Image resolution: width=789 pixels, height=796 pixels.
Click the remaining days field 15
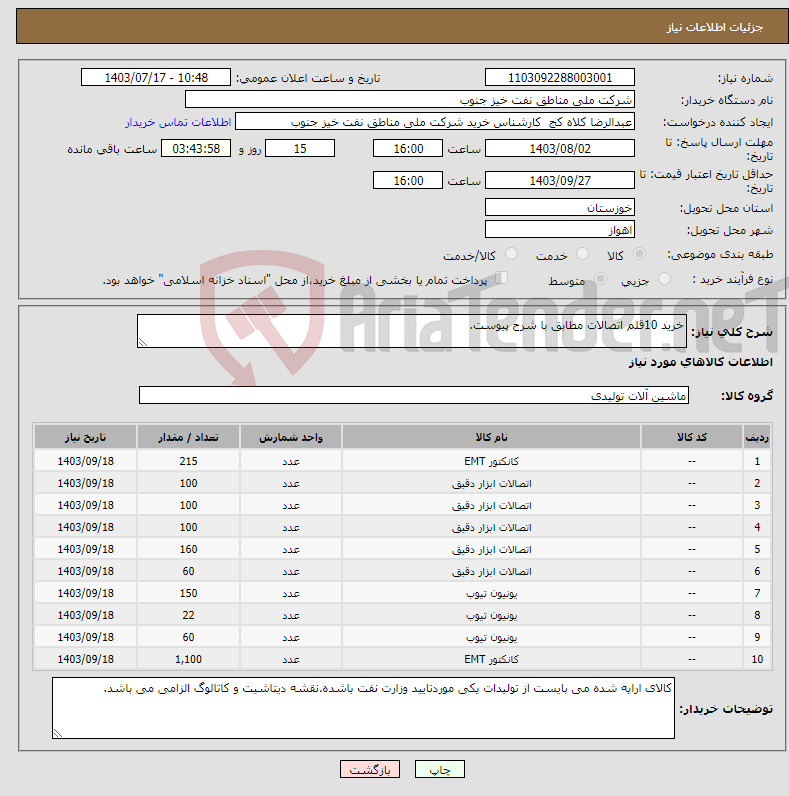[x=300, y=148]
